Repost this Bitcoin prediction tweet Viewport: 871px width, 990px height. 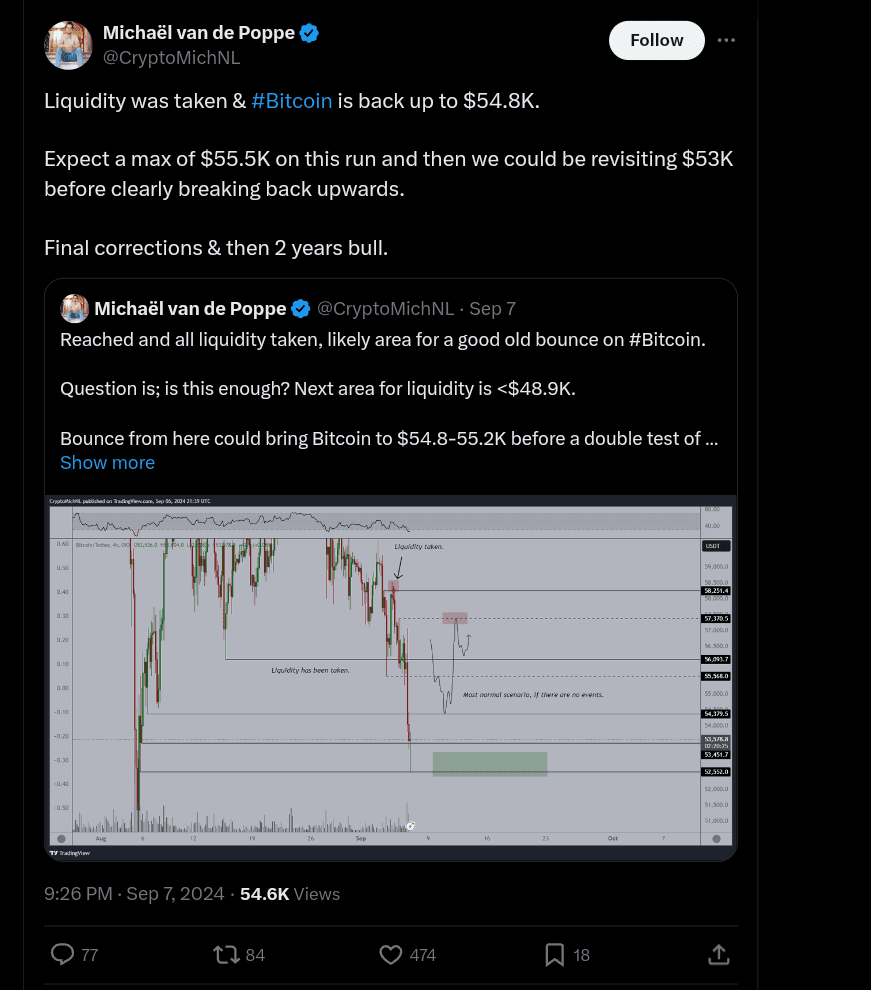tap(227, 955)
